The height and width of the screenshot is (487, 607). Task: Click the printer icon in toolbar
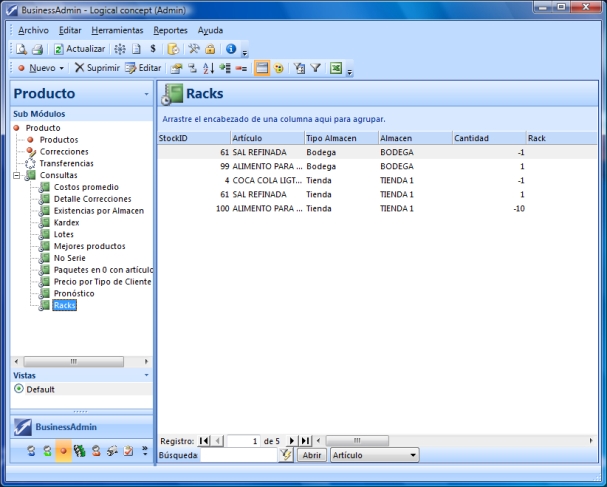point(37,48)
